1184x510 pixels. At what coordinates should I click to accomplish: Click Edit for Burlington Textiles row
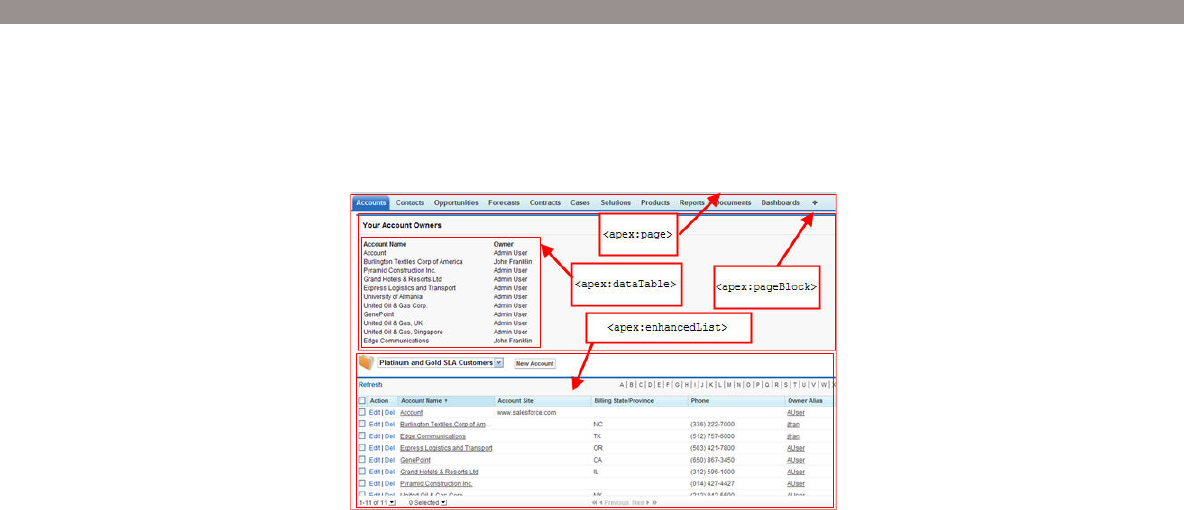(375, 424)
